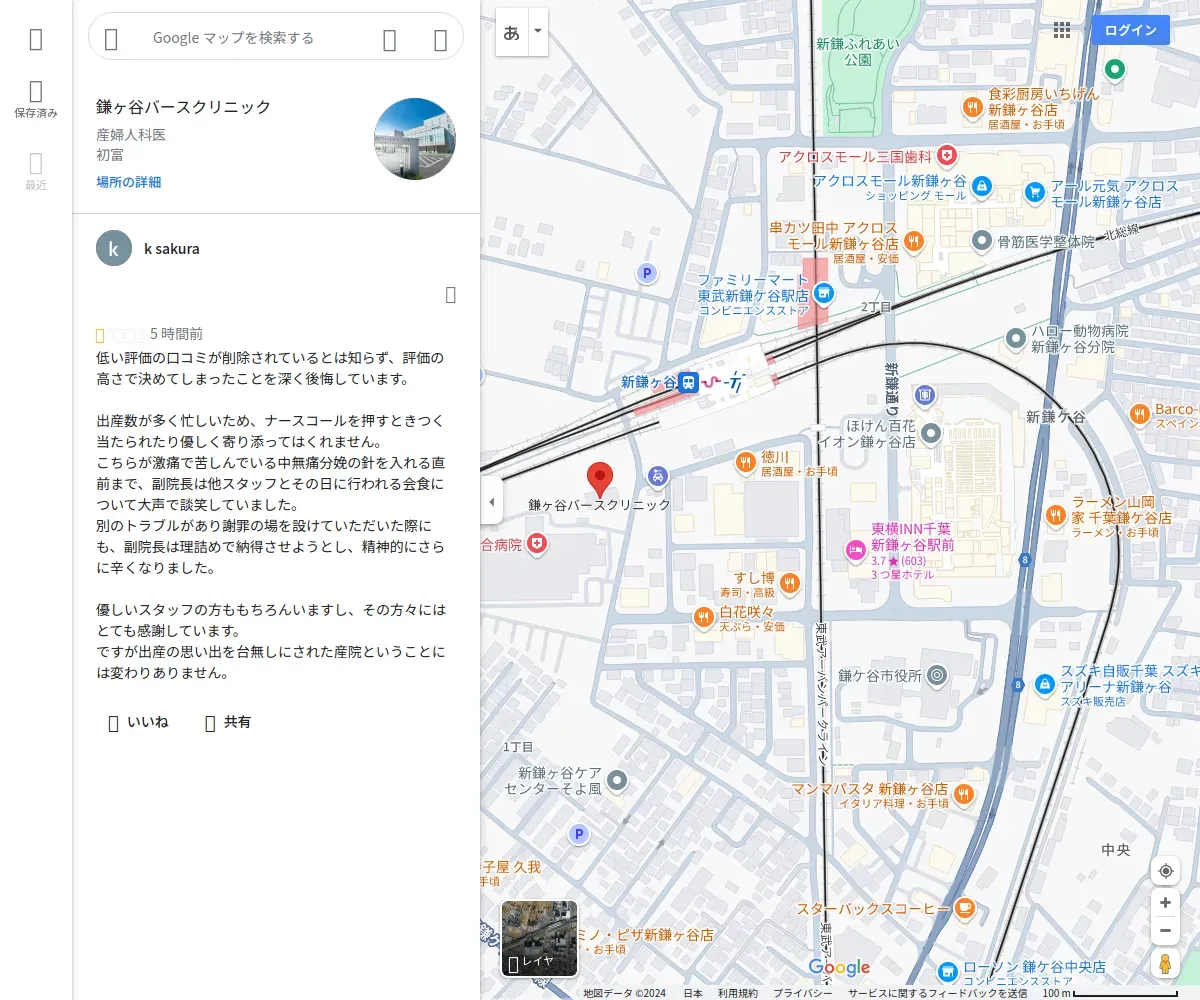
Task: Click the ファミリーマート convenience store marker
Action: (823, 293)
